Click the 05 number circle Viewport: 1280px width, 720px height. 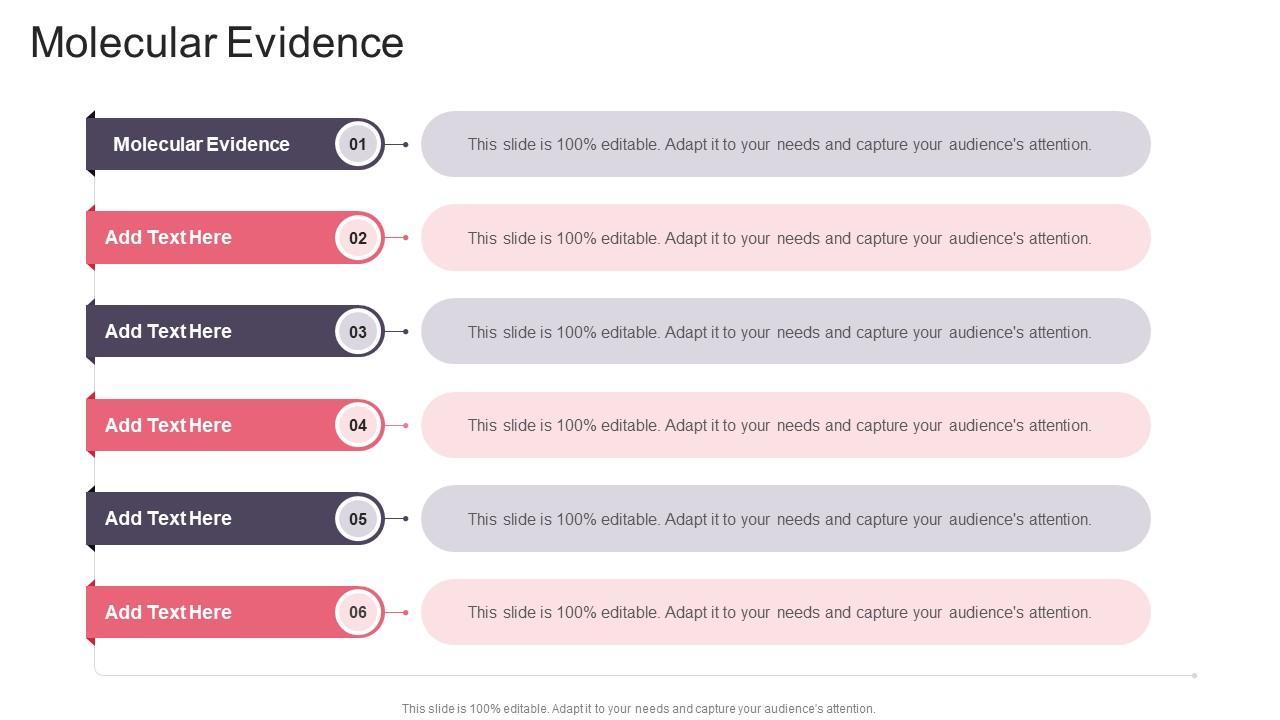[358, 519]
